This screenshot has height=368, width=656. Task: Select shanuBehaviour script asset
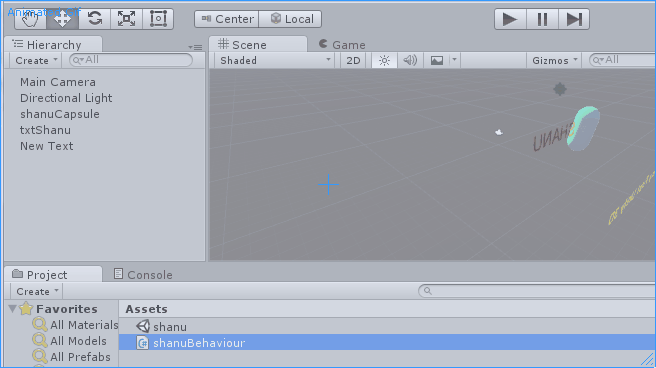pos(387,342)
